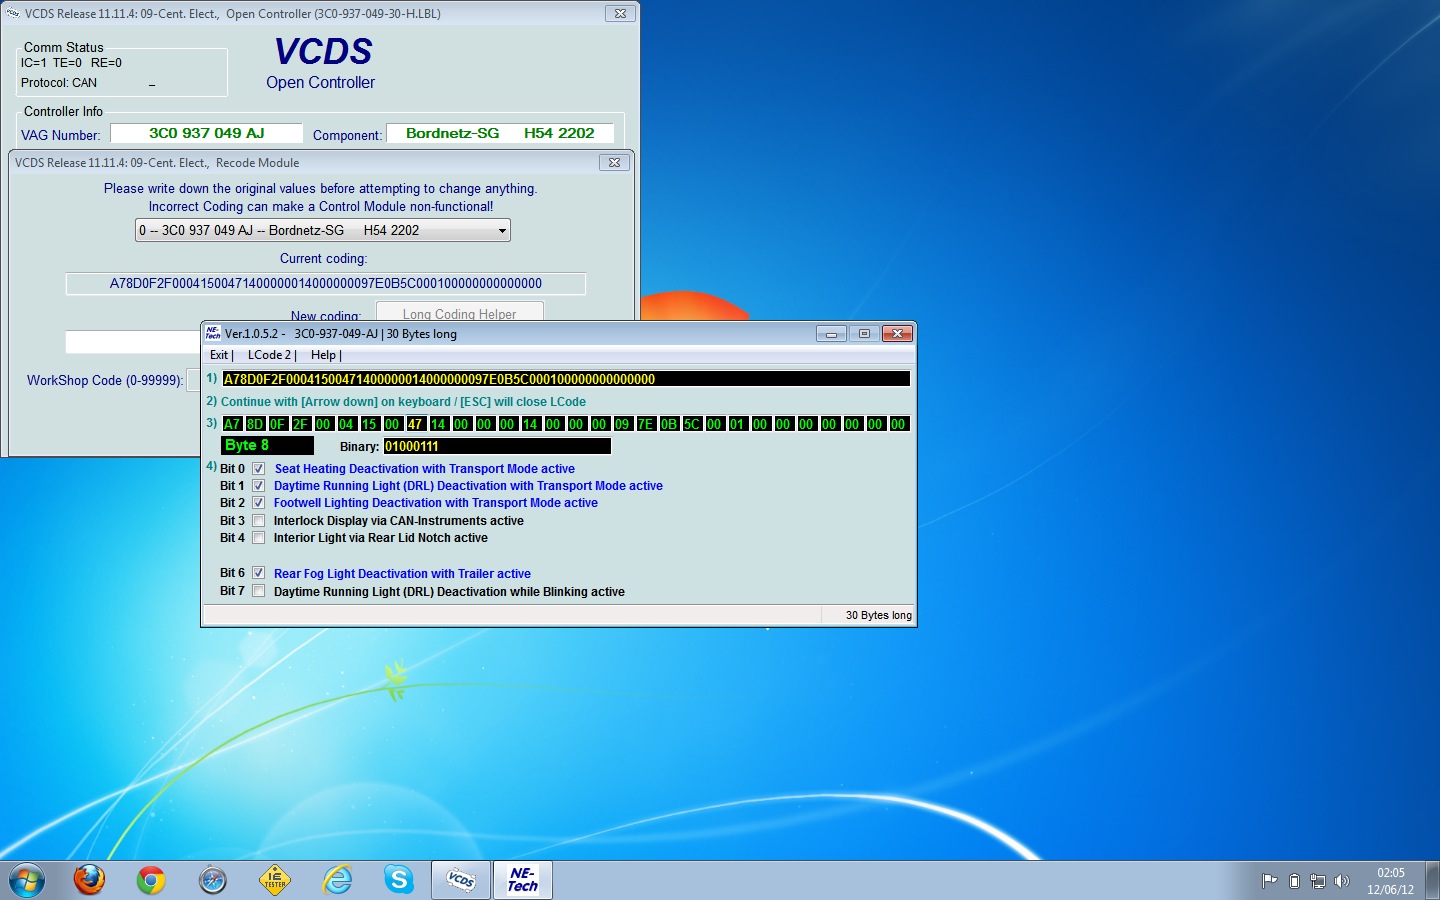Minimize the LCode window
This screenshot has width=1440, height=900.
[831, 334]
